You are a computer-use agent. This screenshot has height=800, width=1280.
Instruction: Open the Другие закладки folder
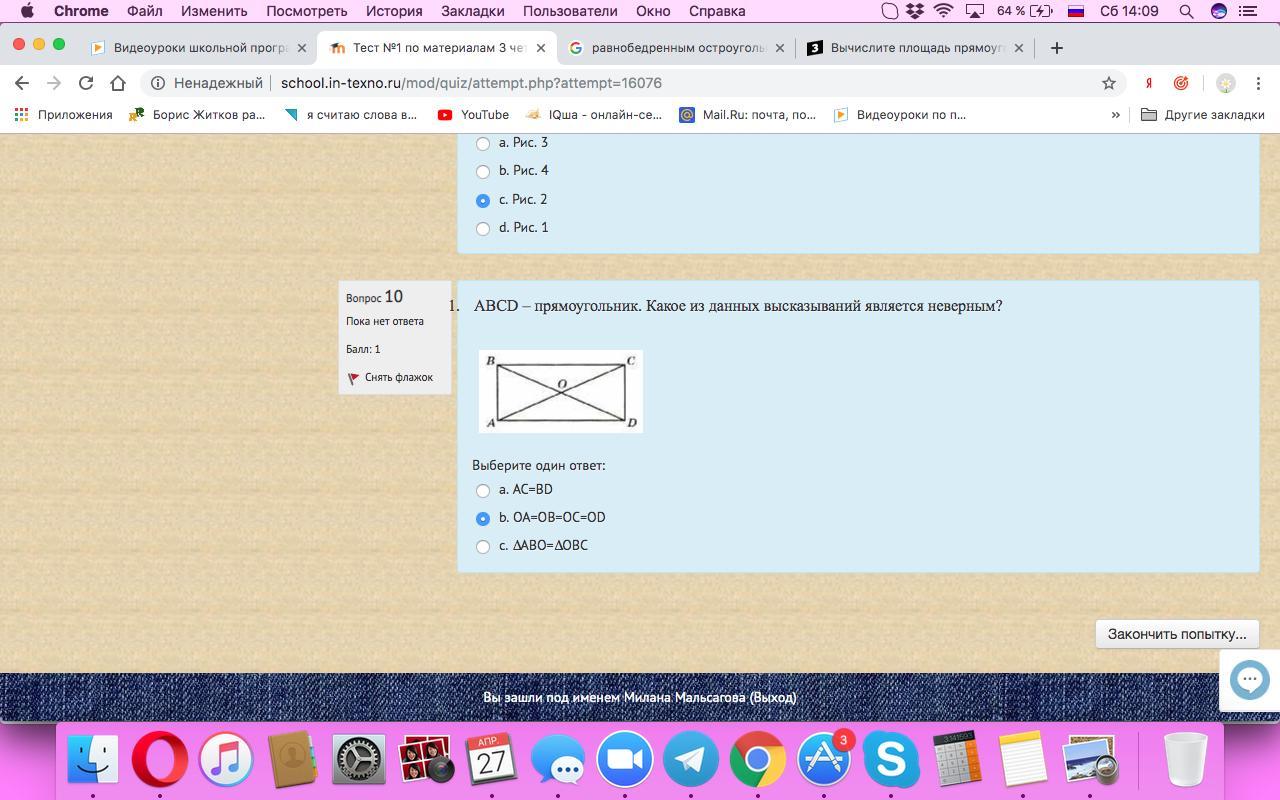tap(1203, 115)
